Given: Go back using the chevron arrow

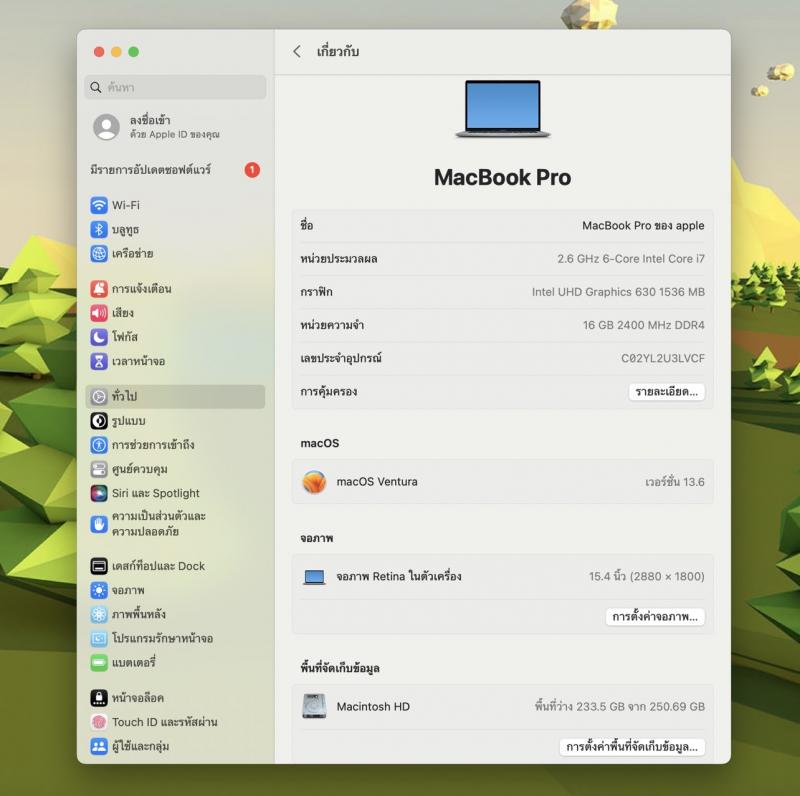Looking at the screenshot, I should pos(297,51).
